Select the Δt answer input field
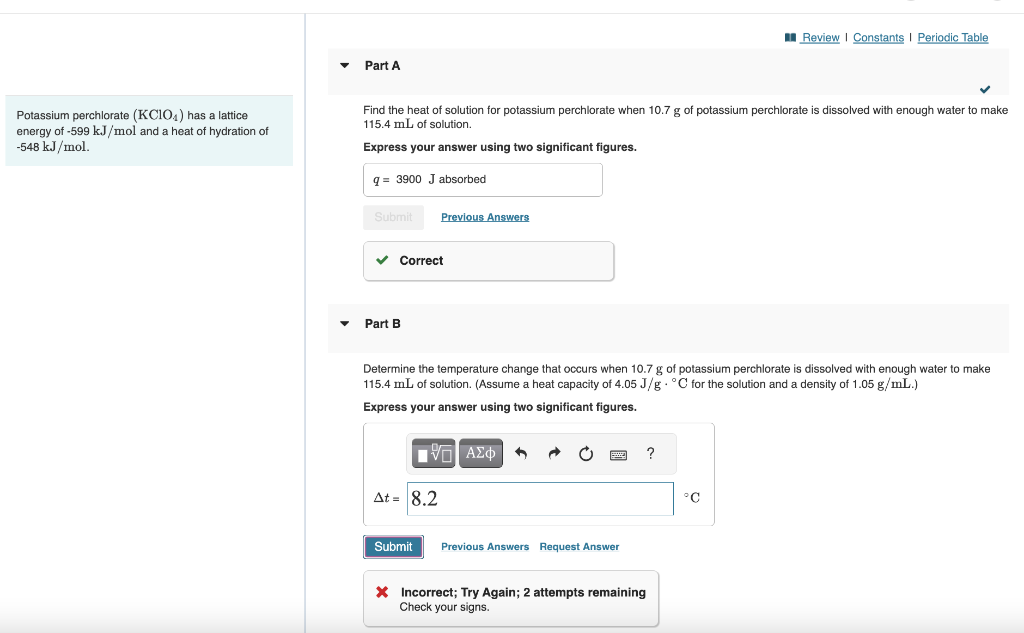Viewport: 1024px width, 633px height. (540, 498)
